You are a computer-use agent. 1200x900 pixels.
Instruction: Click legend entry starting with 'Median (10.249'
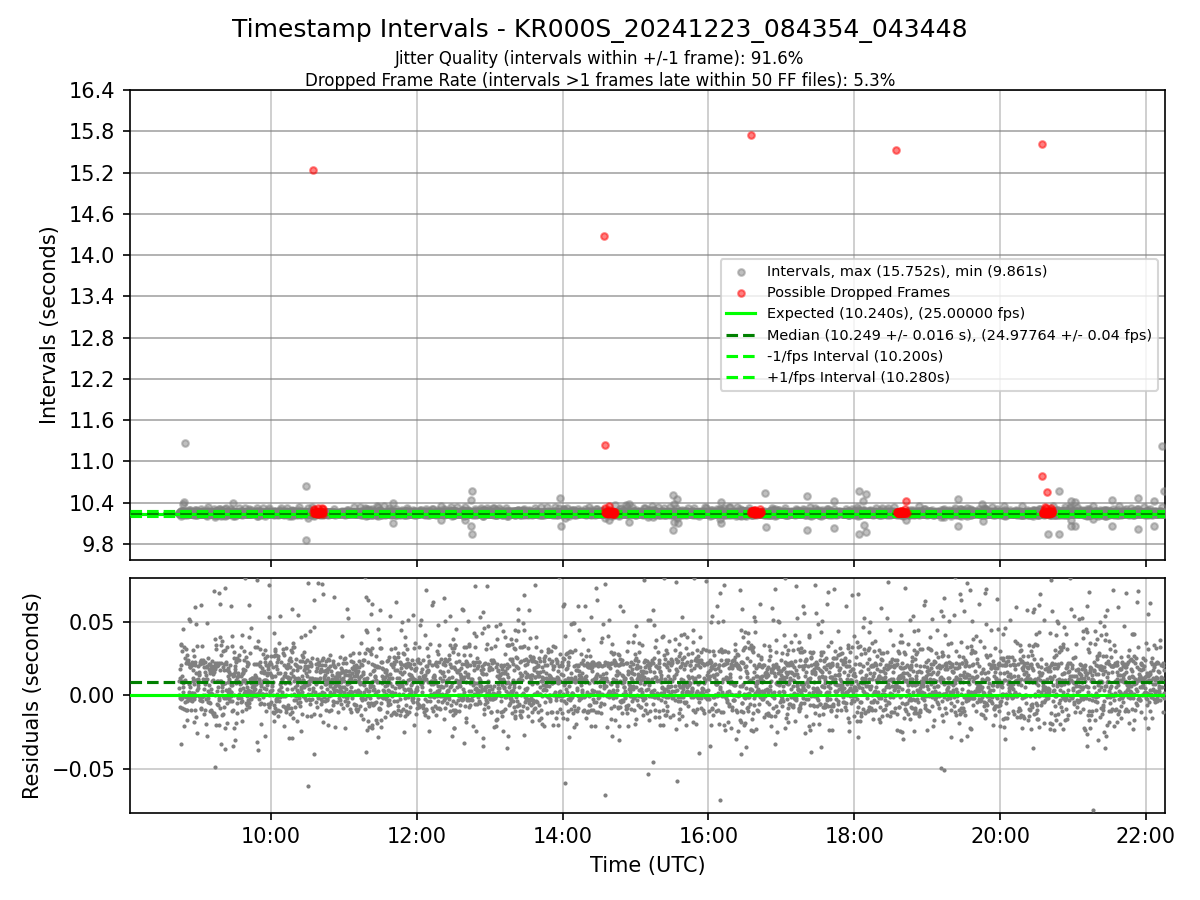(959, 335)
